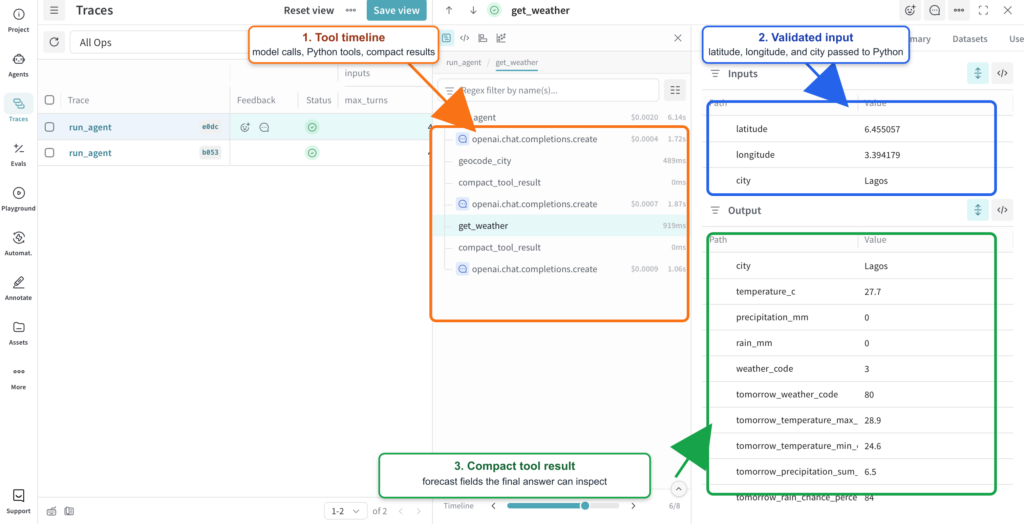Image resolution: width=1024 pixels, height=524 pixels.
Task: Toggle expand-all for the Output section
Action: [x=978, y=210]
